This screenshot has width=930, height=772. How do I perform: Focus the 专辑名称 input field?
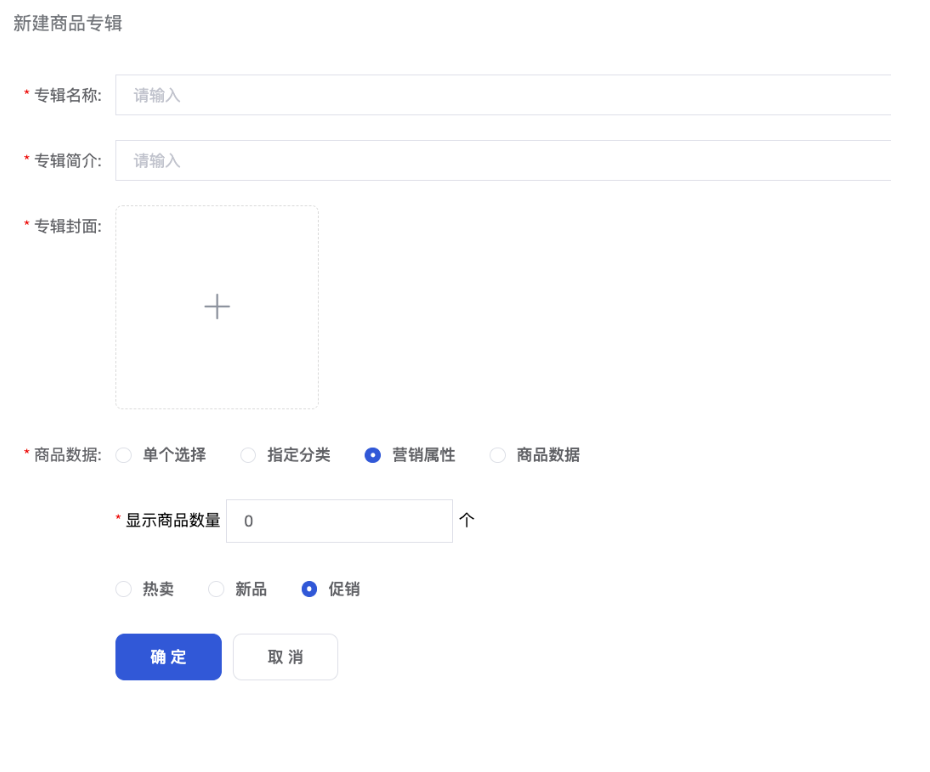(502, 95)
